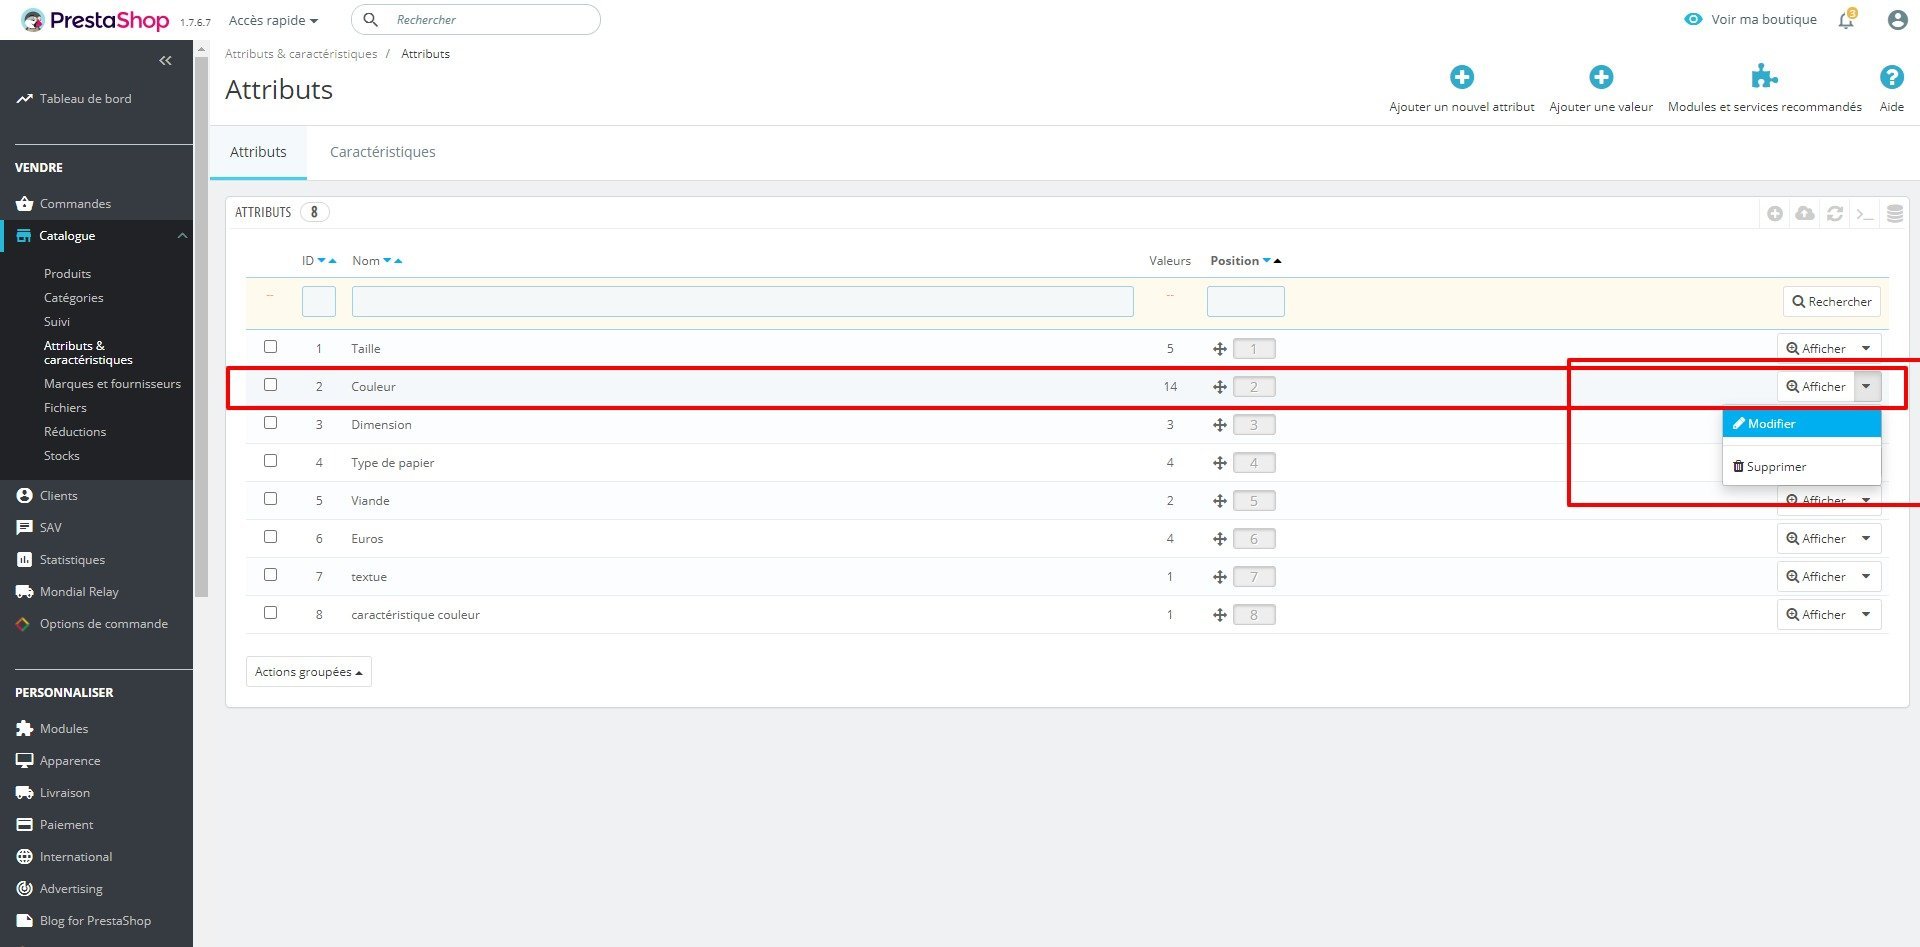This screenshot has width=1920, height=947.
Task: Click the Nom filter input field
Action: point(743,302)
